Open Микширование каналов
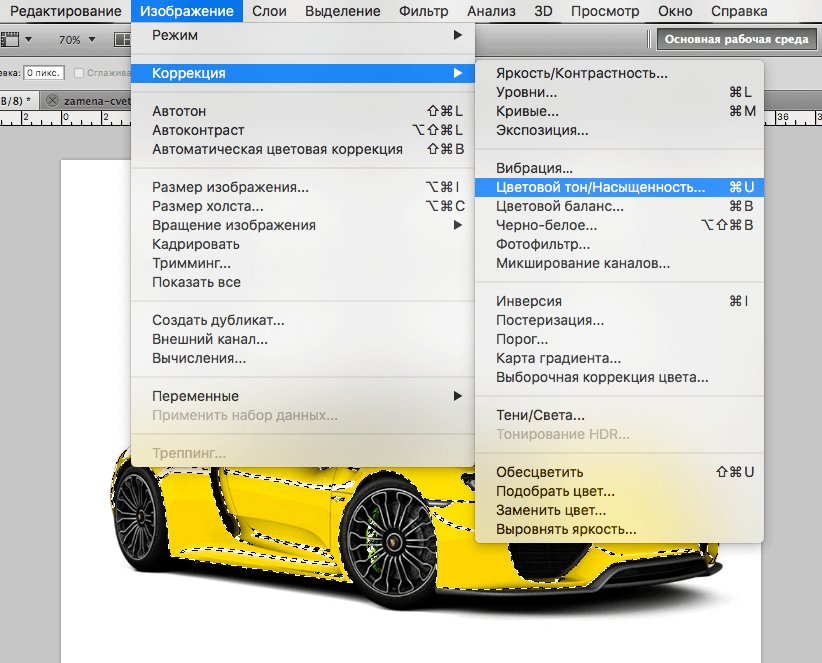The image size is (822, 663). 619,263
